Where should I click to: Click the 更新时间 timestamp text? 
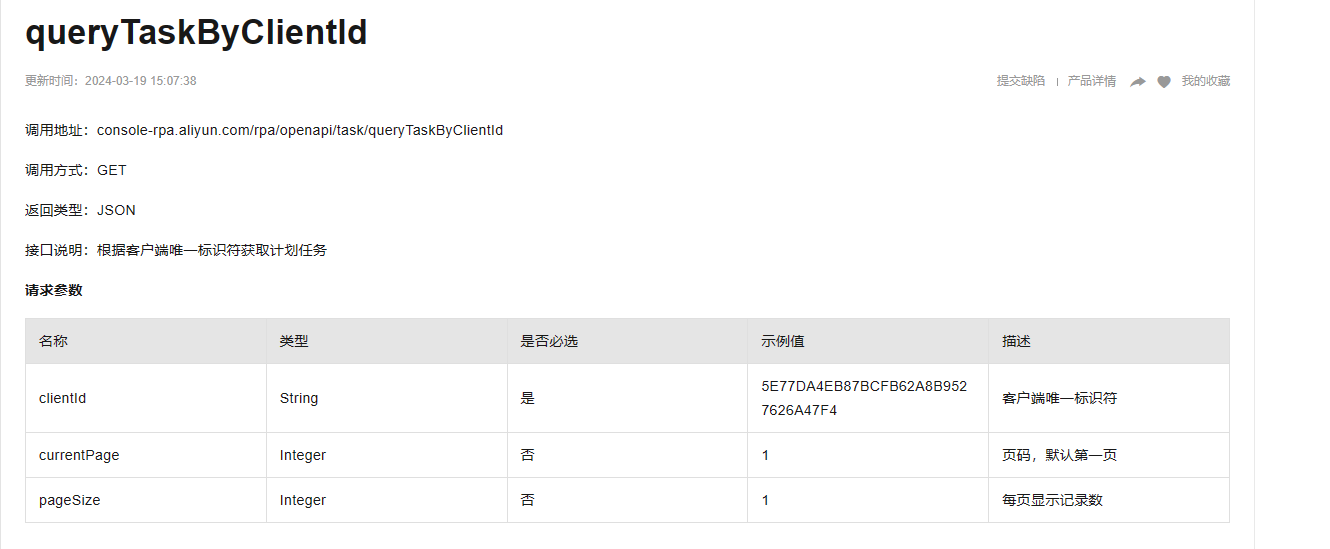[111, 81]
